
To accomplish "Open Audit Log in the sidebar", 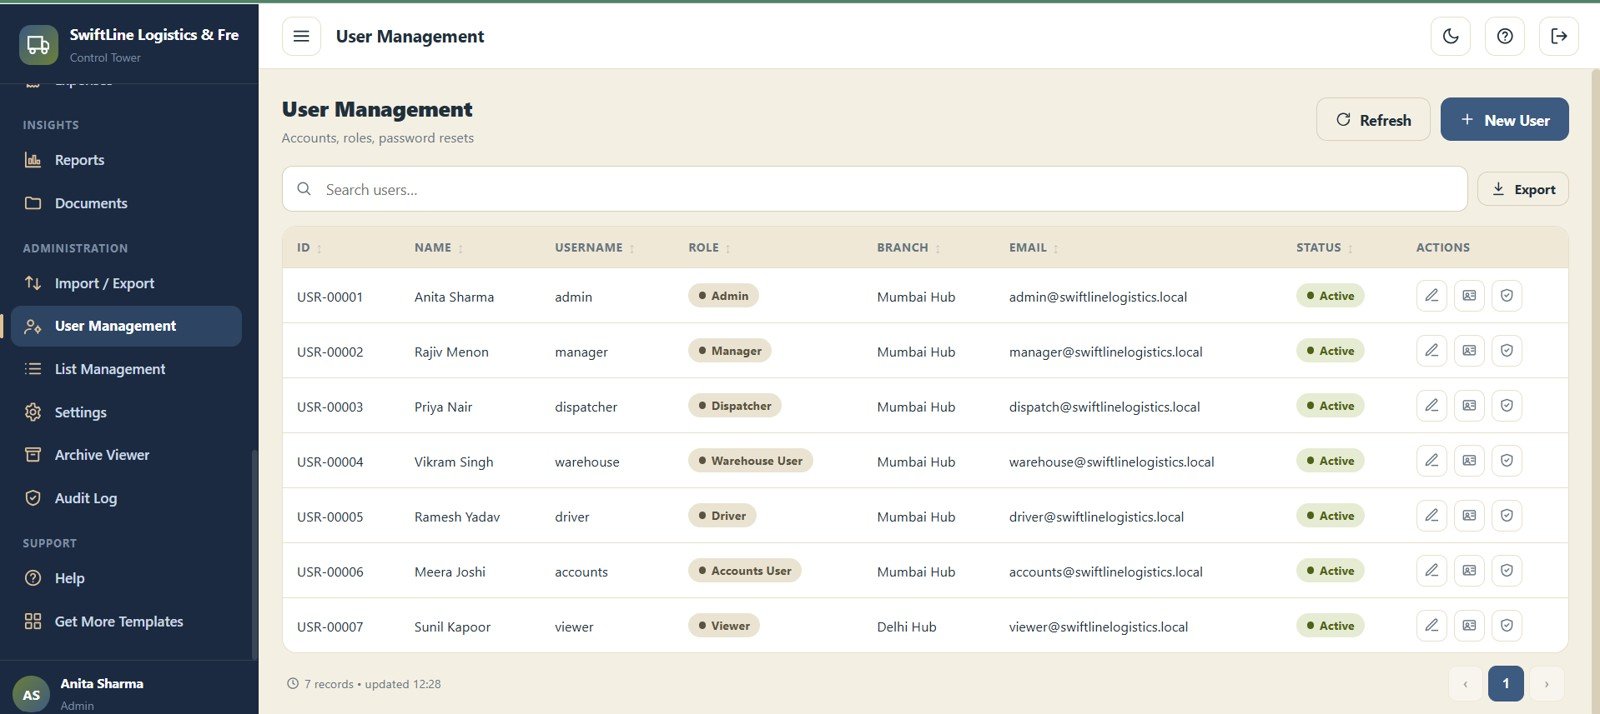I will click(126, 498).
